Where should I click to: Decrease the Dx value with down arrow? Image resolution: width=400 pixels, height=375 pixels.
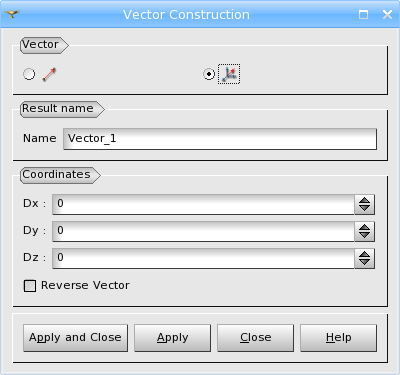point(364,209)
